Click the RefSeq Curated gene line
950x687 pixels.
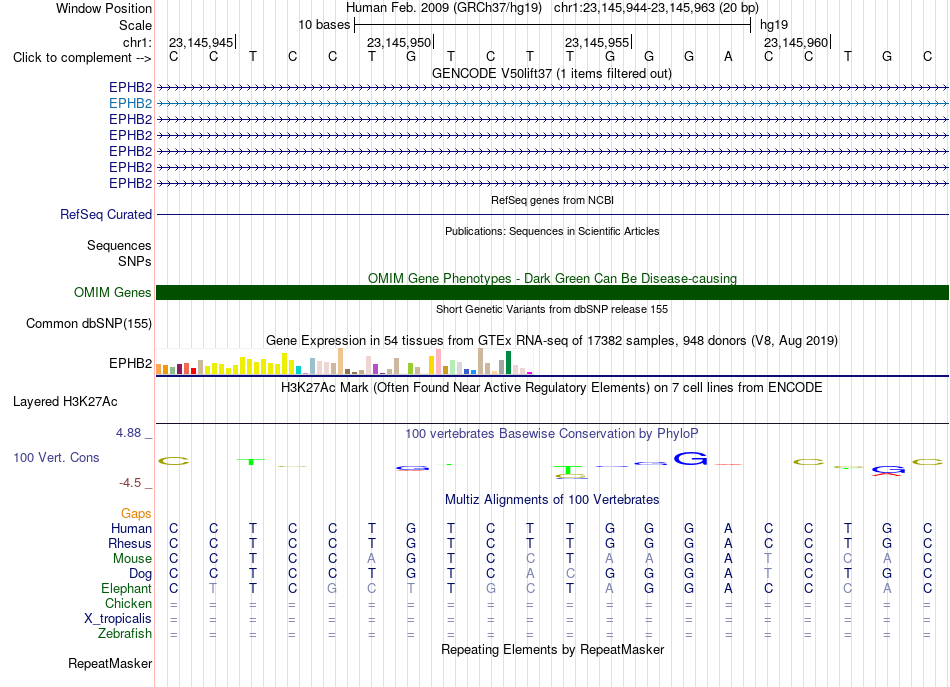(x=552, y=214)
